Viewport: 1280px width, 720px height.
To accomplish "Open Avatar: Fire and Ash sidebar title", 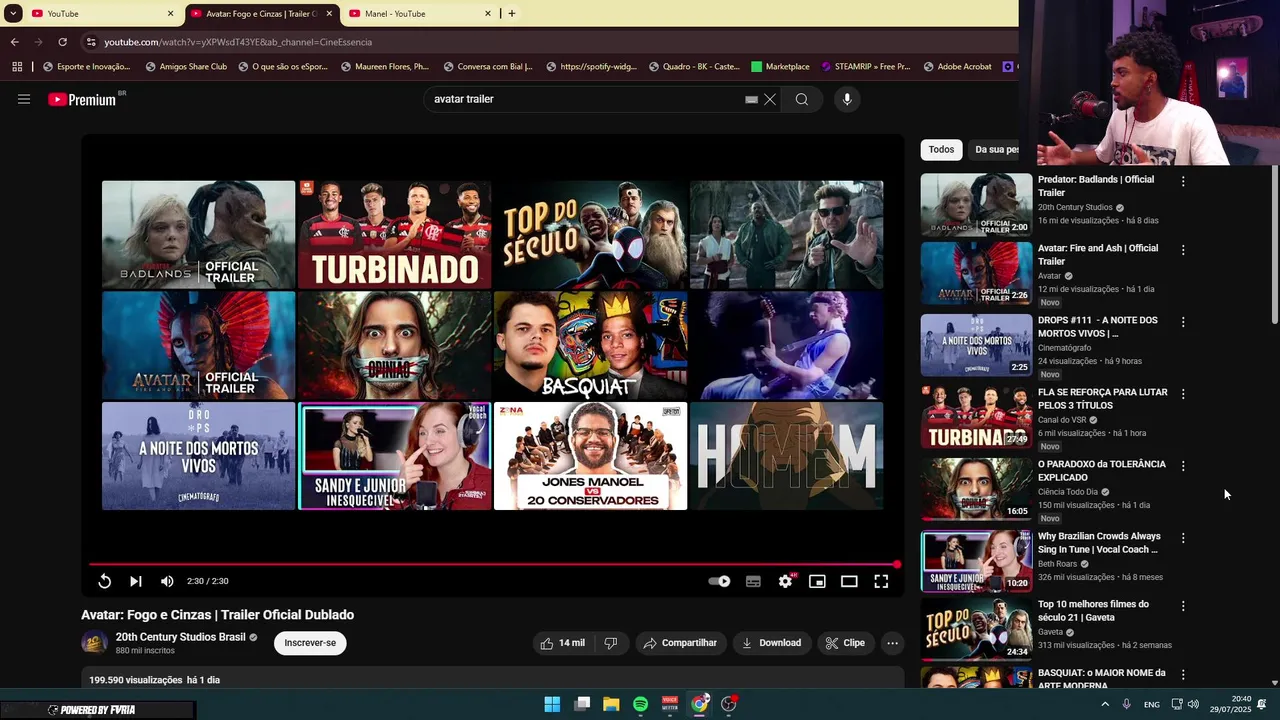I will [1098, 254].
